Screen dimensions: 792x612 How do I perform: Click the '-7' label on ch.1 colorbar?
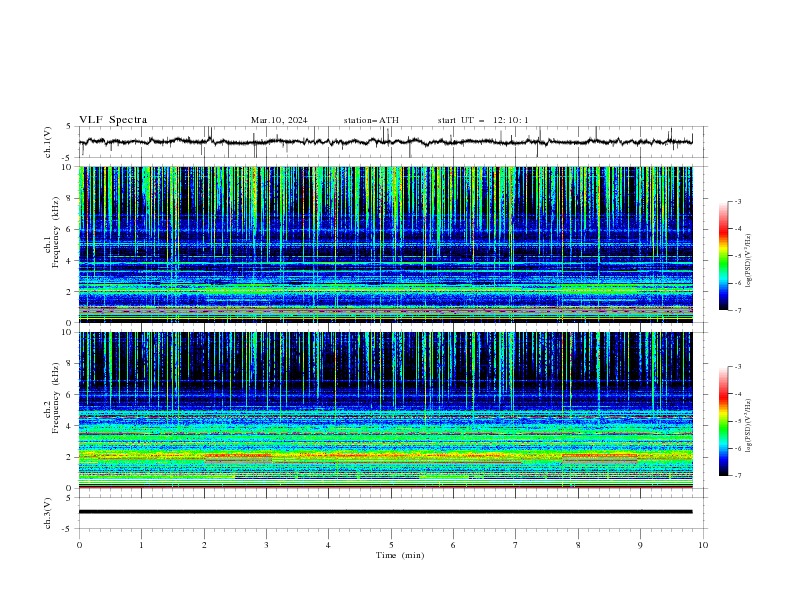coord(738,310)
